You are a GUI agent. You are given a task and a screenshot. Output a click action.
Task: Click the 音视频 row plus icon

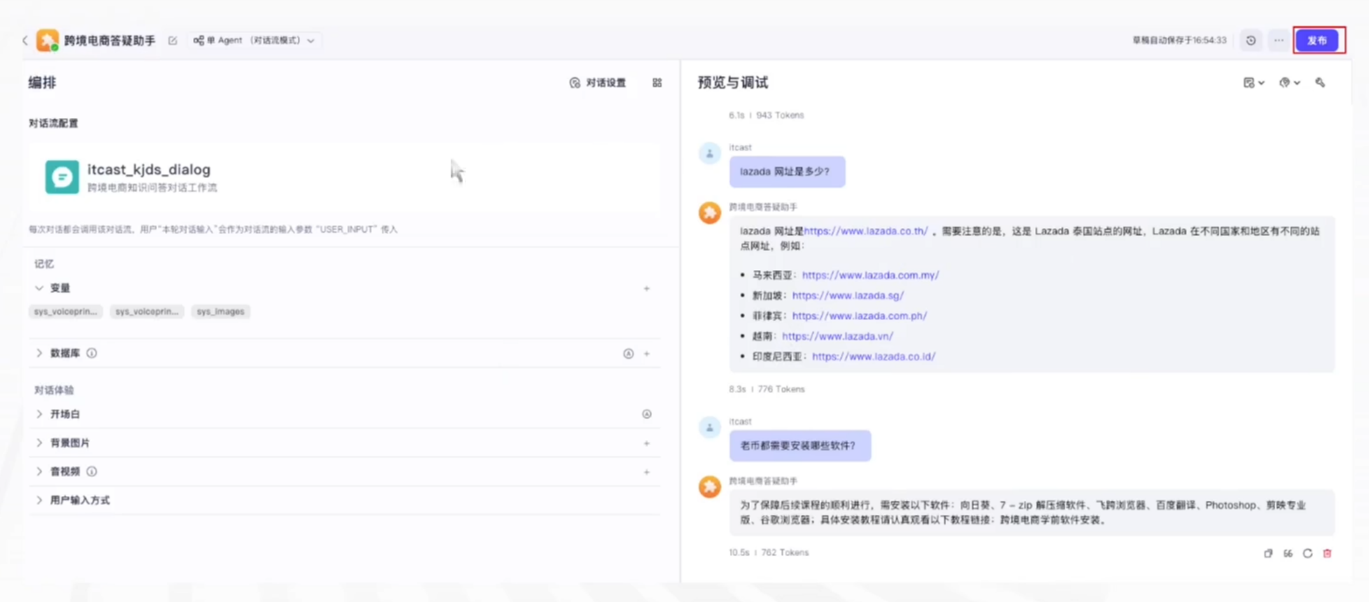tap(647, 472)
